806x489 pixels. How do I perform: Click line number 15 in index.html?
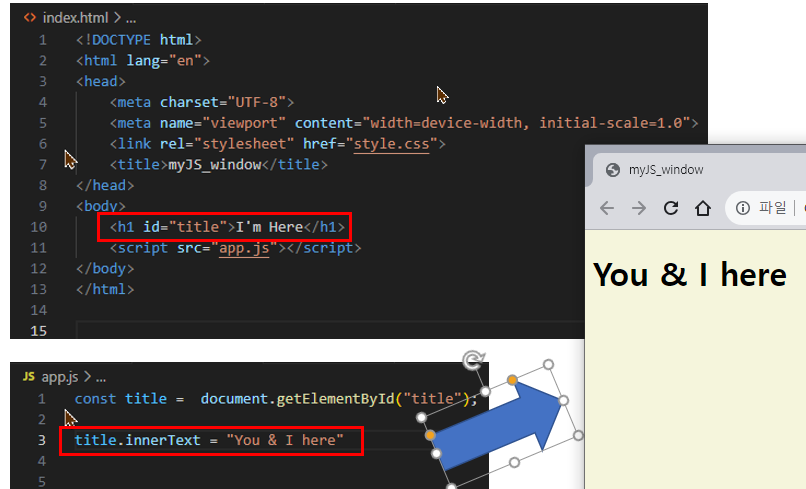tap(39, 331)
